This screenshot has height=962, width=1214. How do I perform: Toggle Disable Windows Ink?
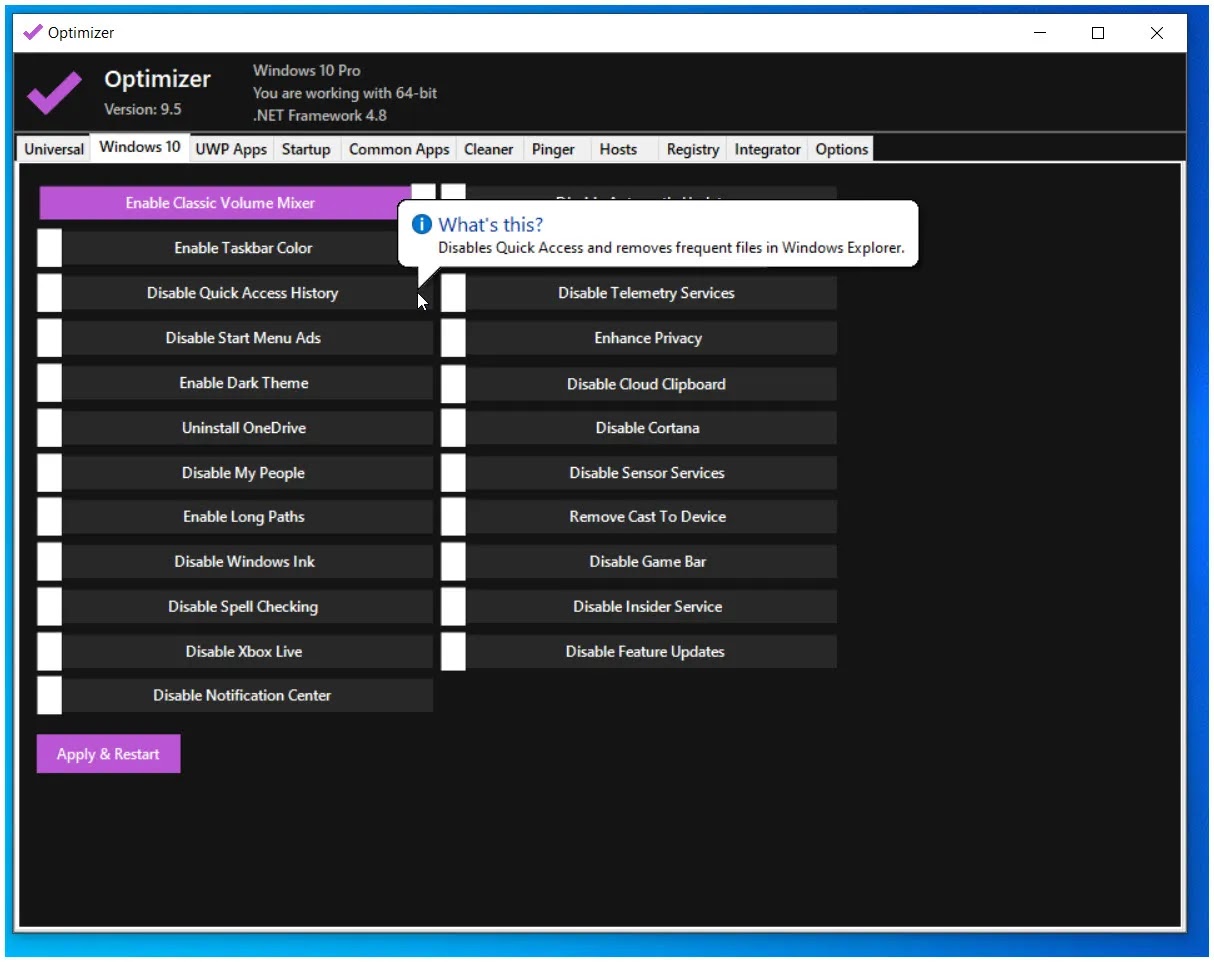(235, 562)
